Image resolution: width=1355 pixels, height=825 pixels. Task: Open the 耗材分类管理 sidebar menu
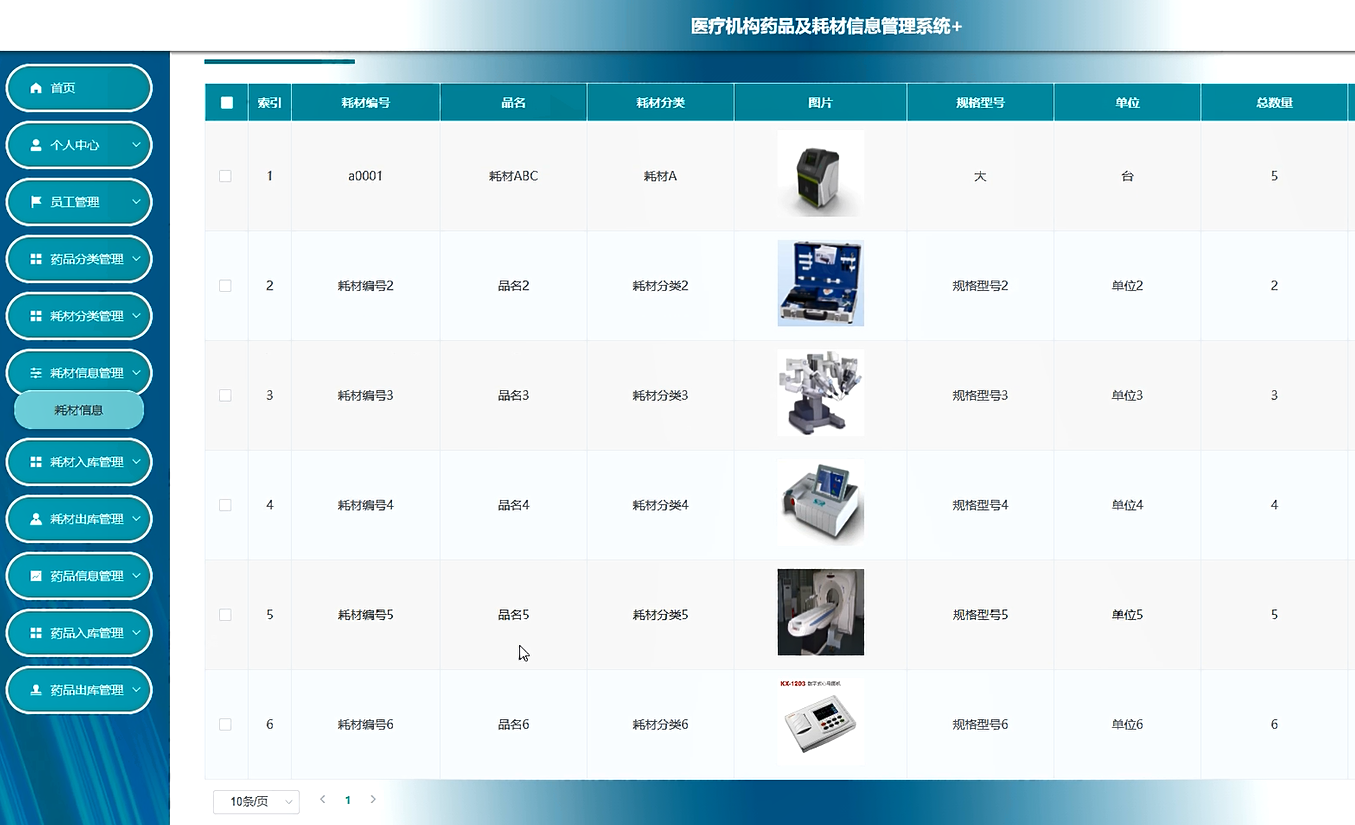tap(79, 316)
